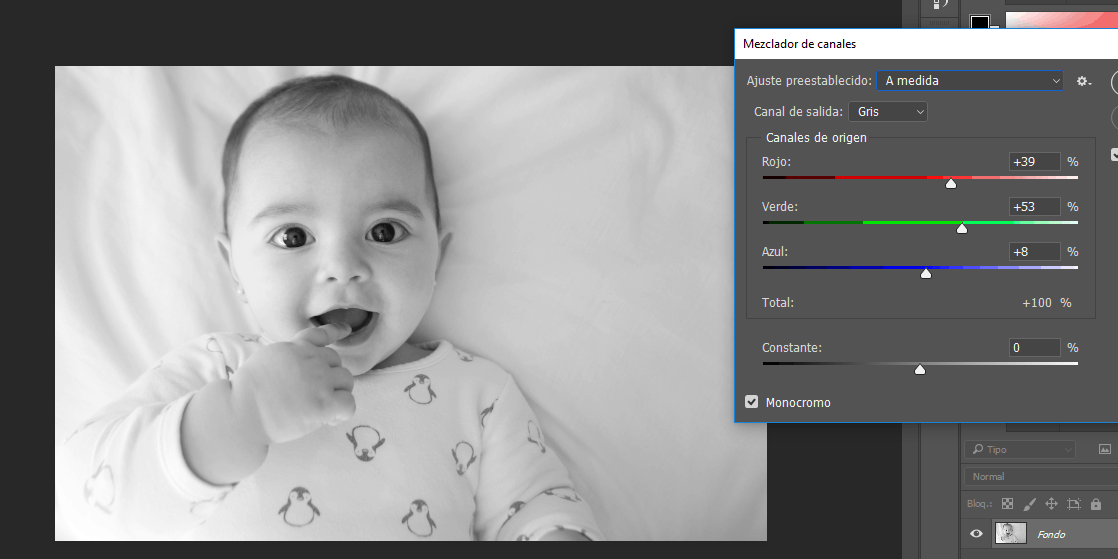Image resolution: width=1118 pixels, height=559 pixels.
Task: Click the Azul slider handle
Action: (925, 274)
